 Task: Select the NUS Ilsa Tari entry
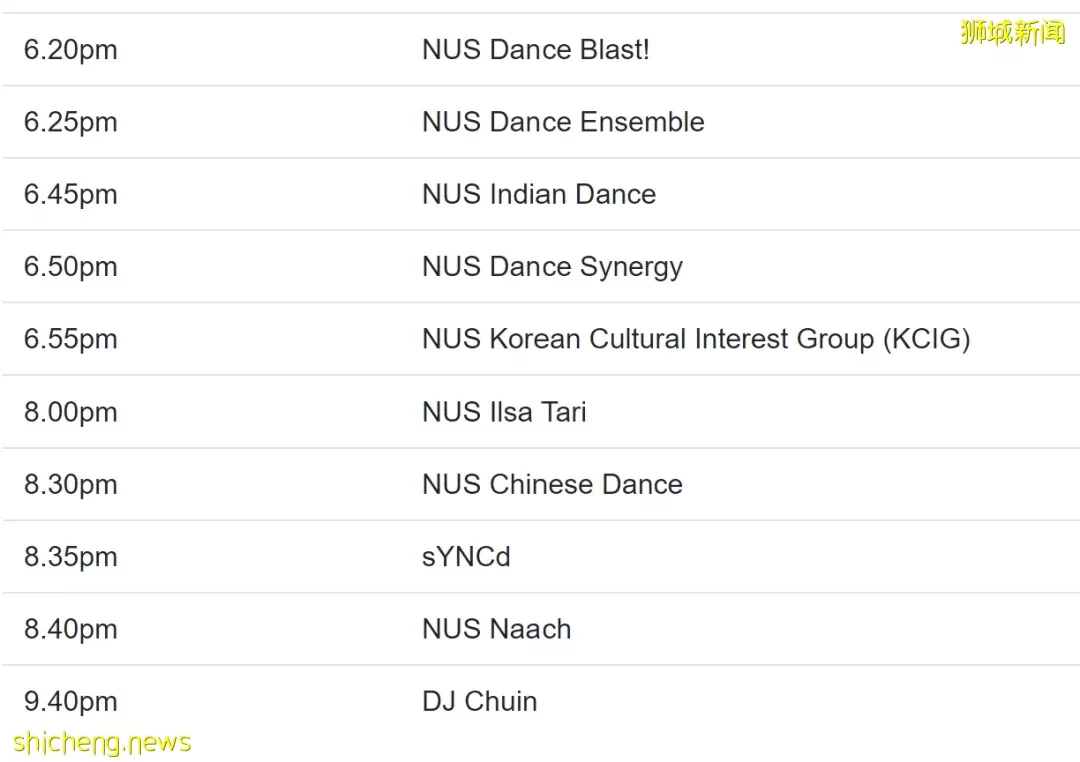pyautogui.click(x=504, y=412)
